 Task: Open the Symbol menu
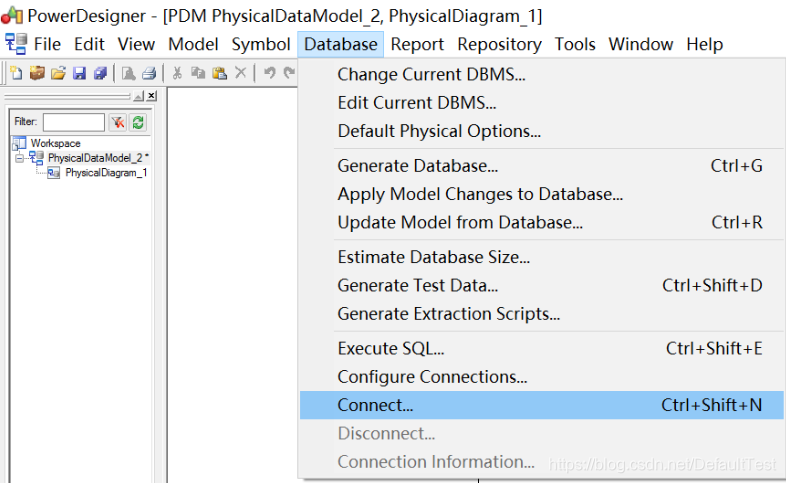pyautogui.click(x=261, y=44)
